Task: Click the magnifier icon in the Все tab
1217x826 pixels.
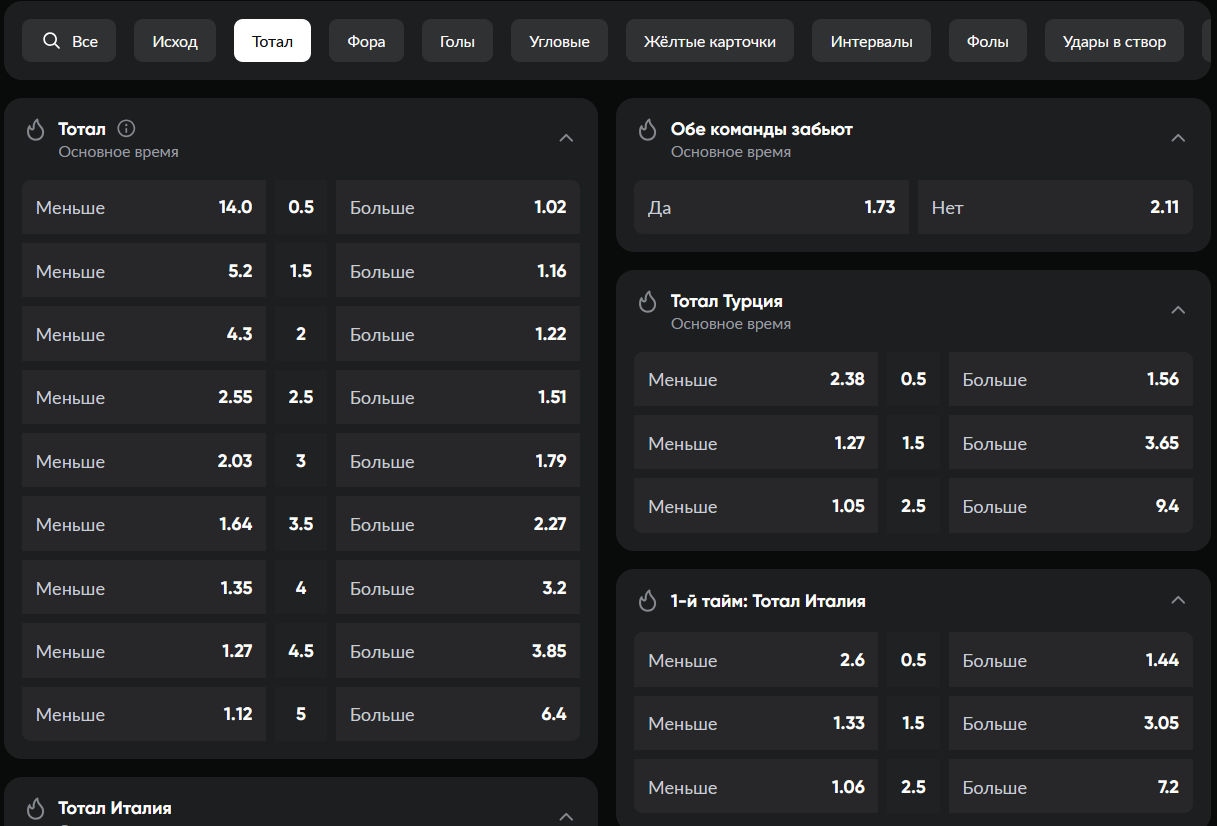Action: click(x=51, y=41)
